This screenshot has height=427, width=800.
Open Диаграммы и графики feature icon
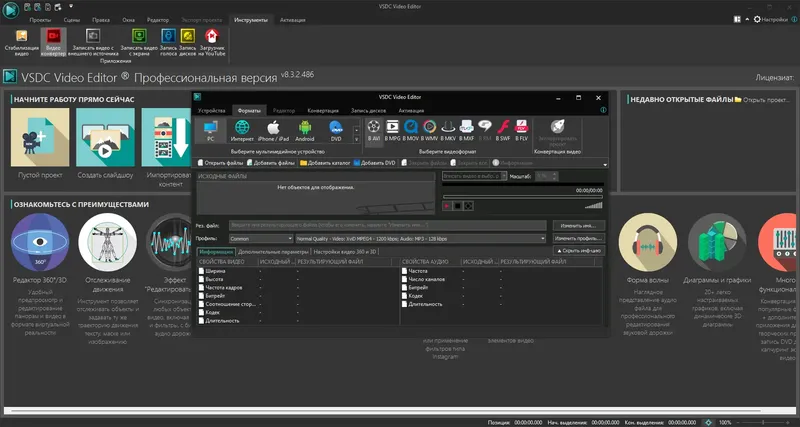tap(717, 242)
